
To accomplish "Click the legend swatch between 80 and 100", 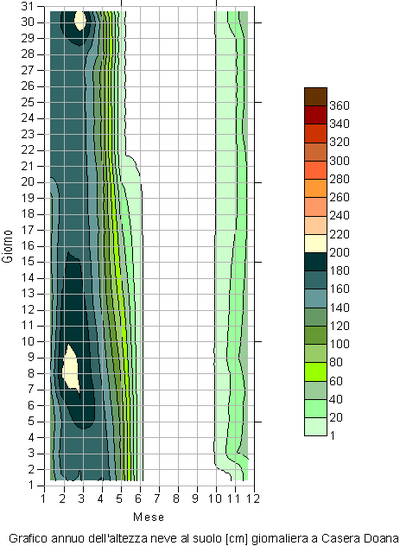I will [315, 353].
